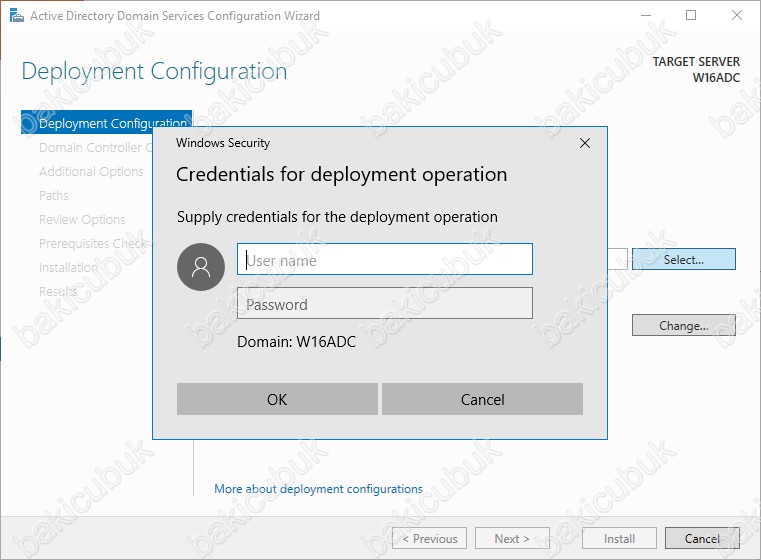Click the Credentials for deployment operation heading
This screenshot has width=761, height=560.
[x=341, y=174]
